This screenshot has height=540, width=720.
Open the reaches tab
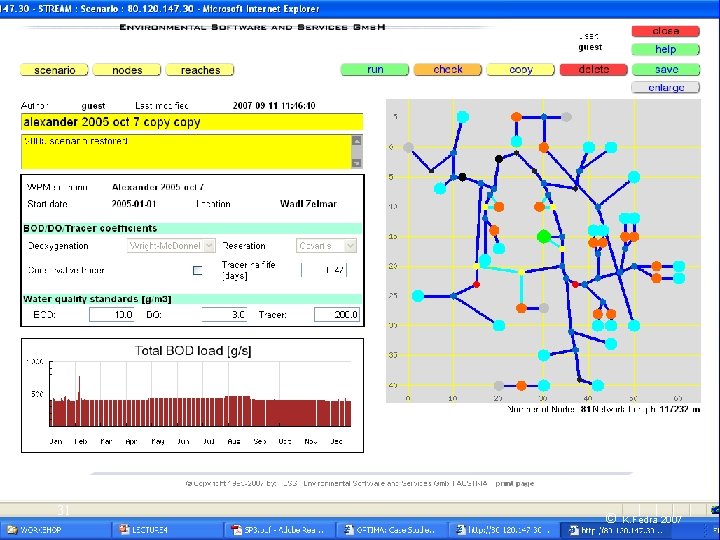click(x=200, y=70)
